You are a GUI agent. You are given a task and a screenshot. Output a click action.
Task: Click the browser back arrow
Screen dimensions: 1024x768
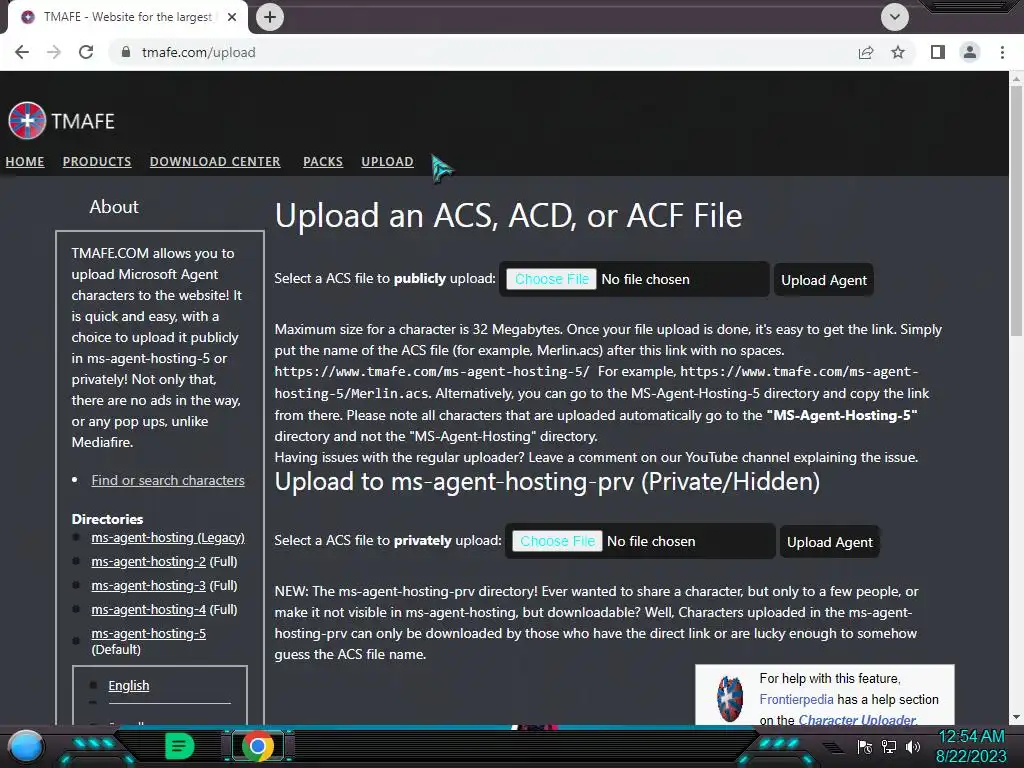point(22,52)
